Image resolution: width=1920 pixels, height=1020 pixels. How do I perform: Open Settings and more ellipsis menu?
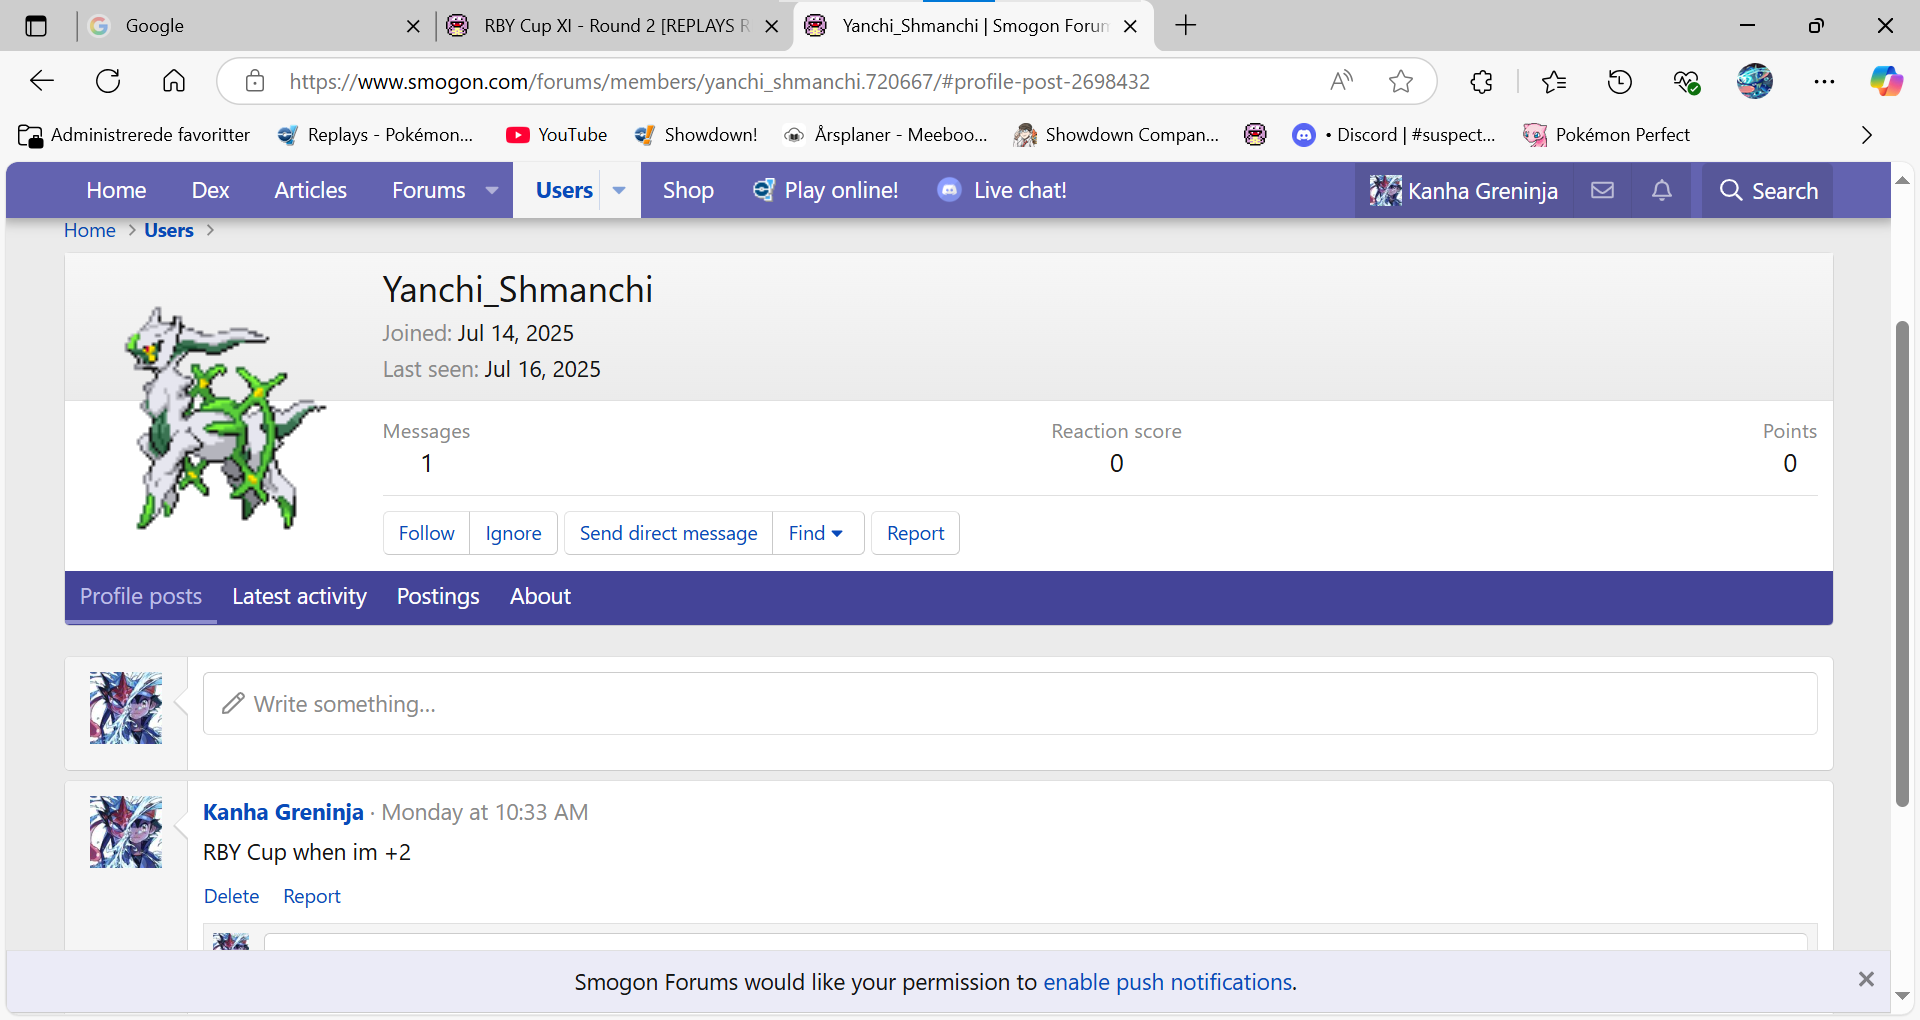1824,81
